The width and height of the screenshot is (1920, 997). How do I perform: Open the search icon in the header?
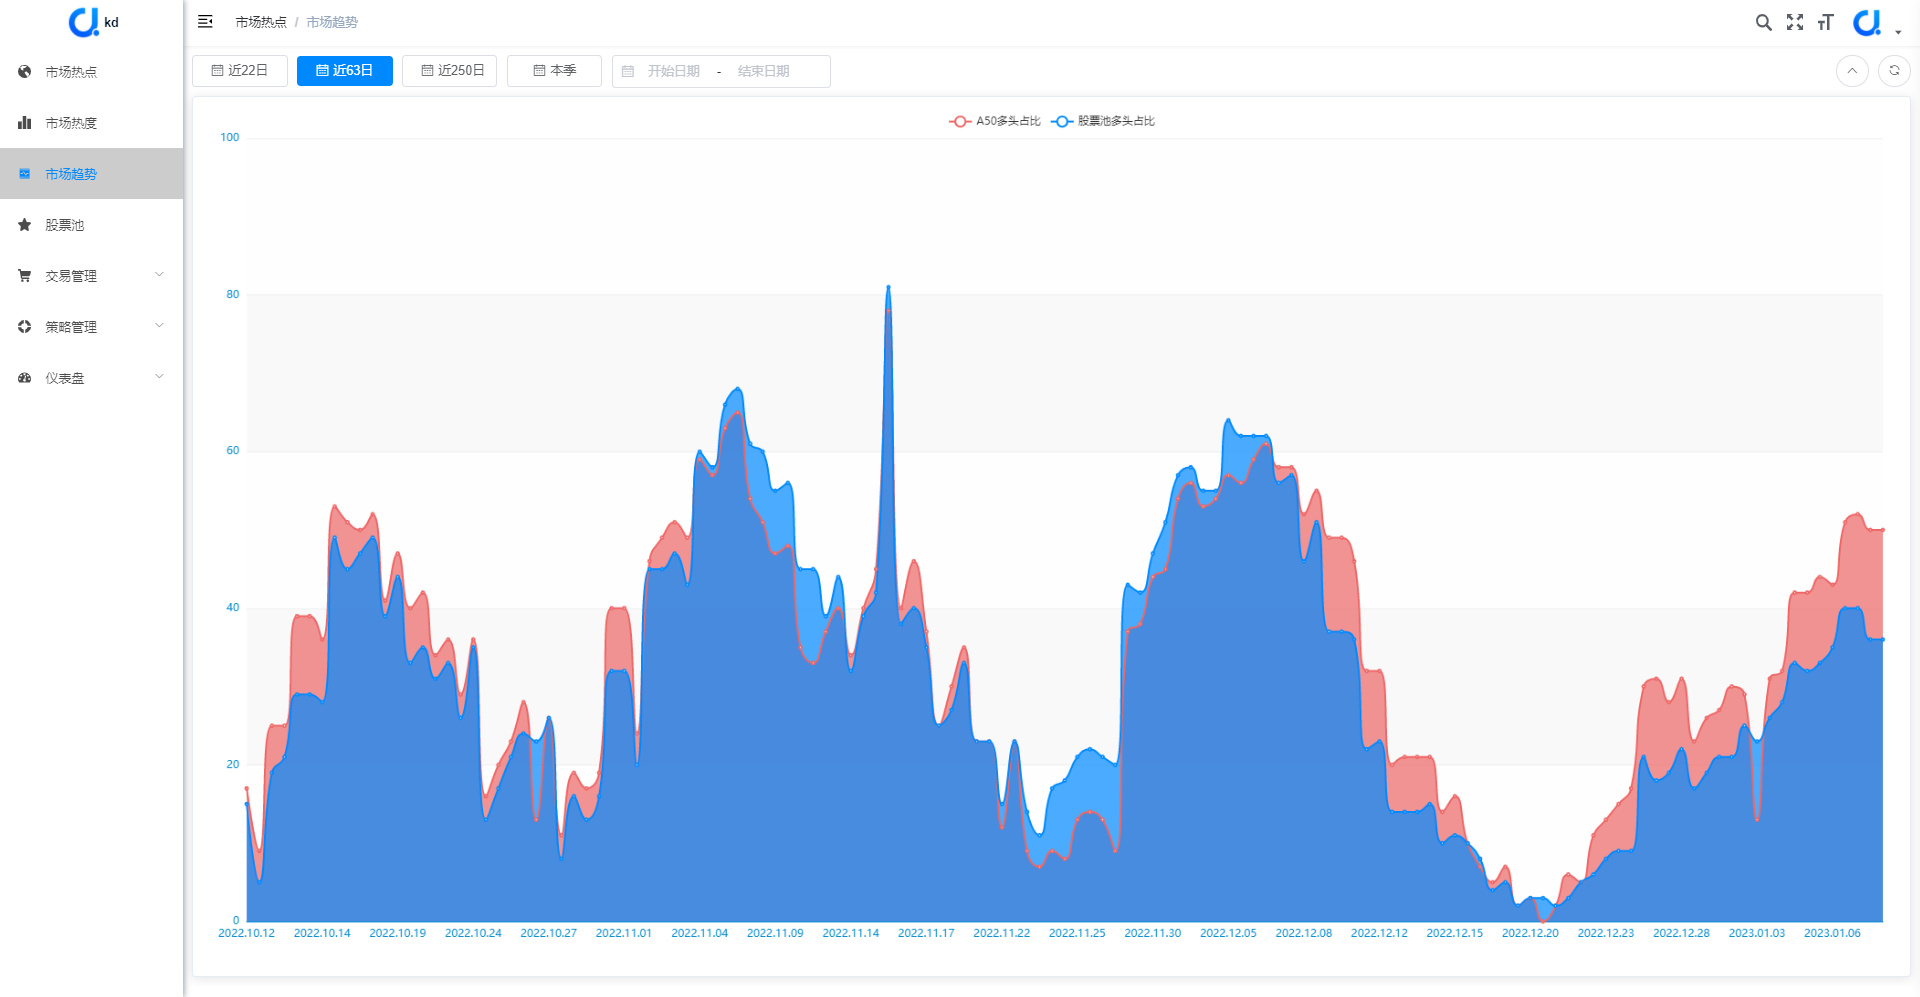point(1764,22)
